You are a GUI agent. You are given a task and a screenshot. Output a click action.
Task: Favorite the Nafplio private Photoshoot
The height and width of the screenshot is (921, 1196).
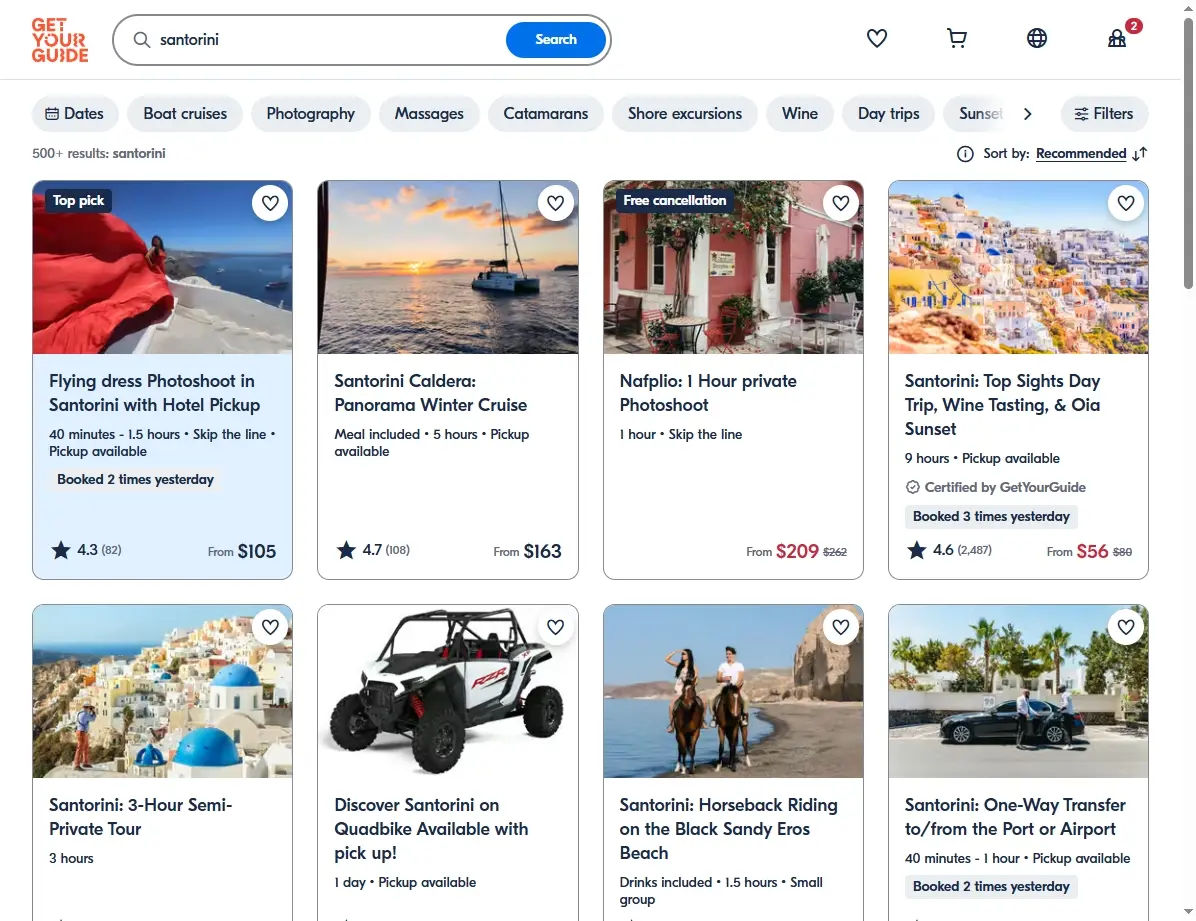pyautogui.click(x=841, y=203)
